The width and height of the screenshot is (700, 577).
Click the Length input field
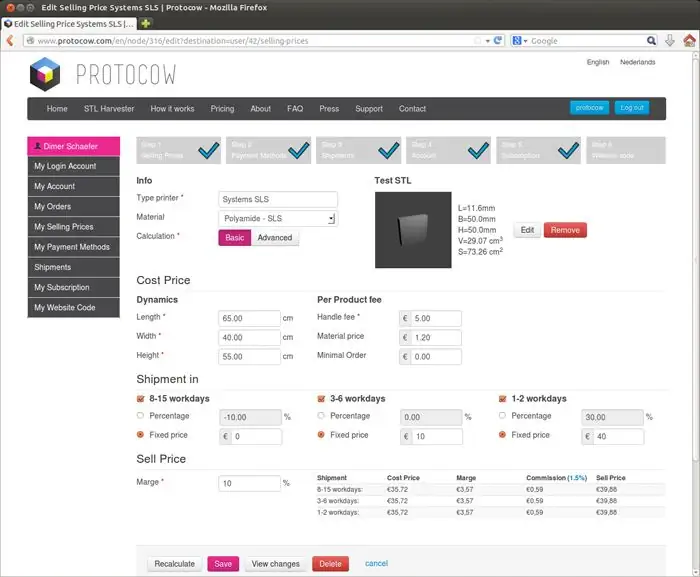click(x=250, y=318)
